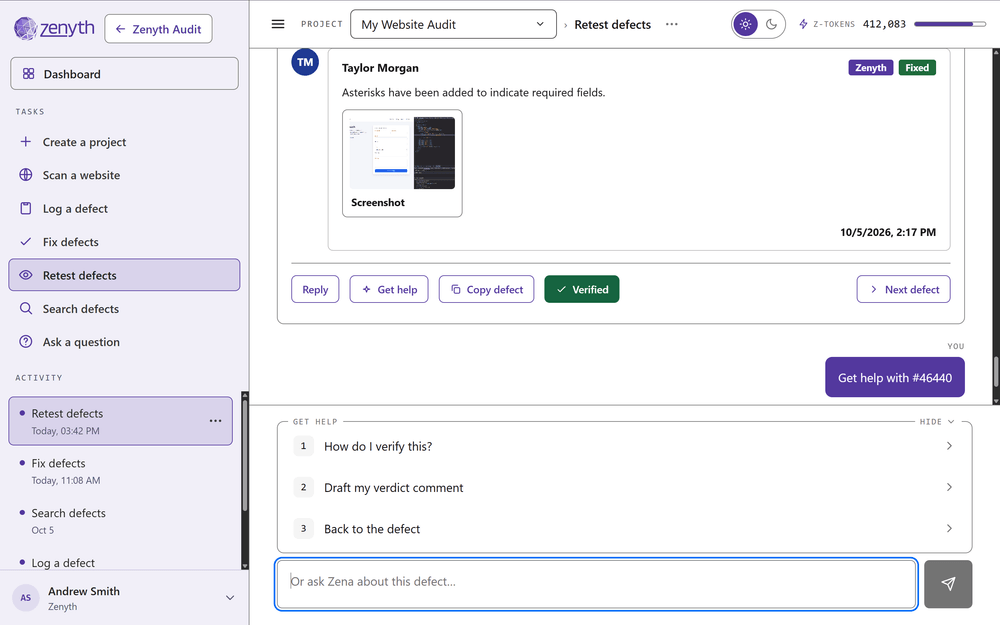
Task: Open Search defects activity from Oct 5
Action: click(121, 520)
